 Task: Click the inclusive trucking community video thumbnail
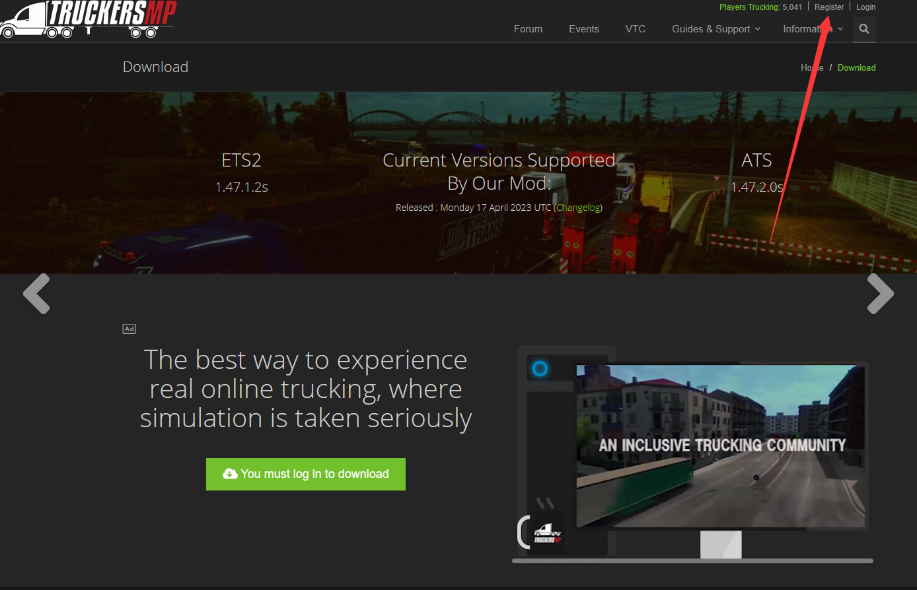[720, 446]
